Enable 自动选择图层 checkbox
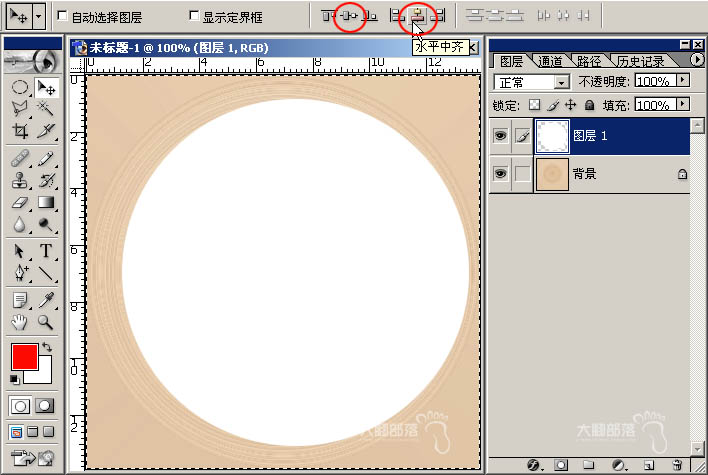 (62, 16)
